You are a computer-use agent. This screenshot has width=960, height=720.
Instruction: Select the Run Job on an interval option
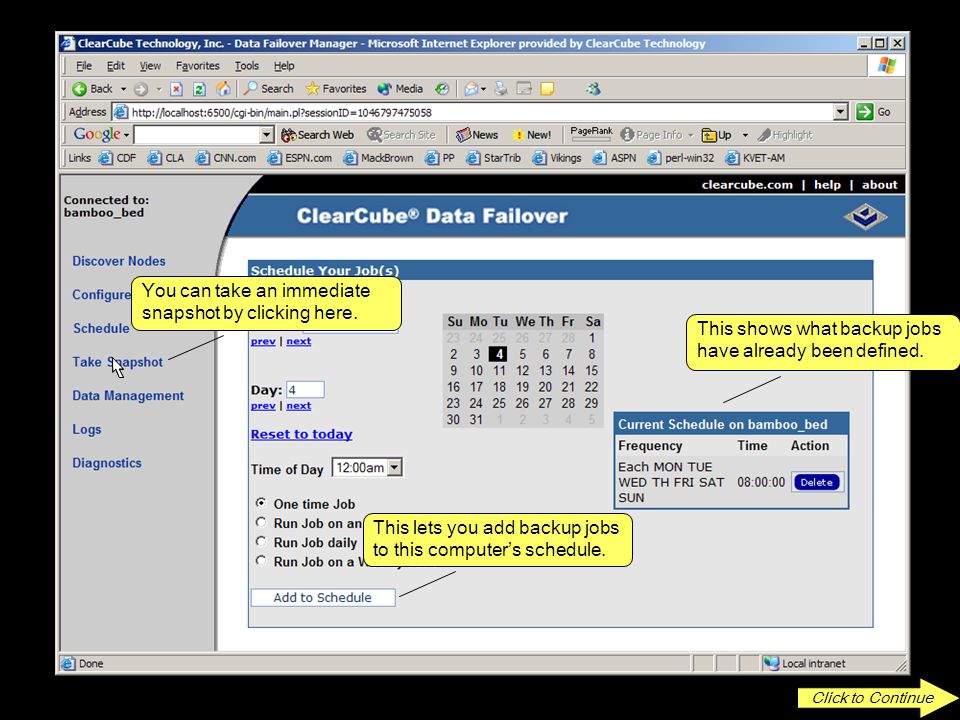pos(261,522)
